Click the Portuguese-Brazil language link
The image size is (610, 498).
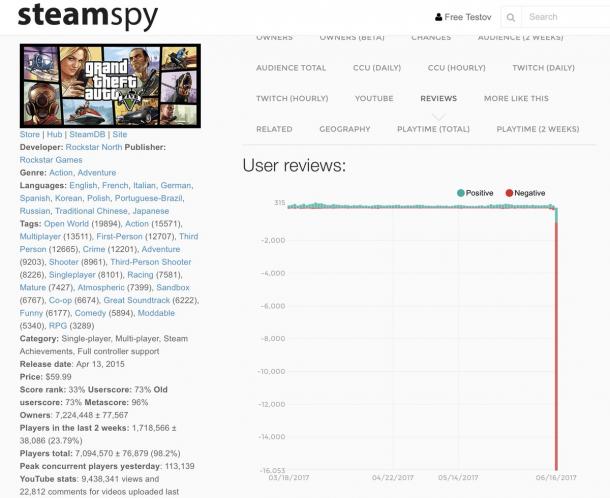click(x=148, y=198)
